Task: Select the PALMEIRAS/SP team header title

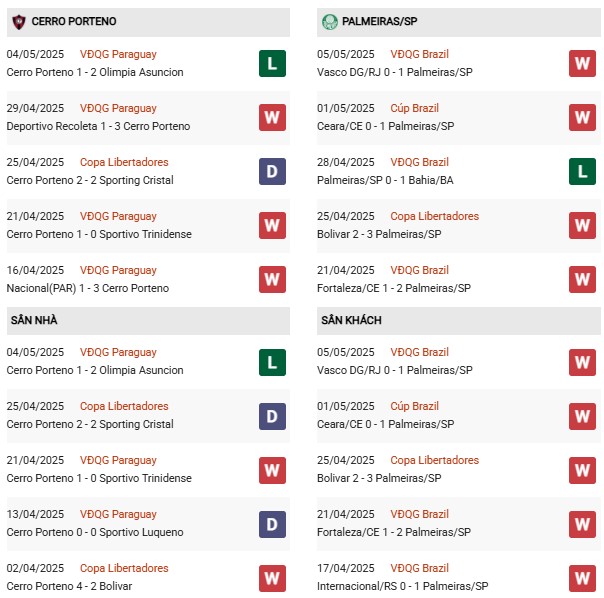Action: pos(379,21)
